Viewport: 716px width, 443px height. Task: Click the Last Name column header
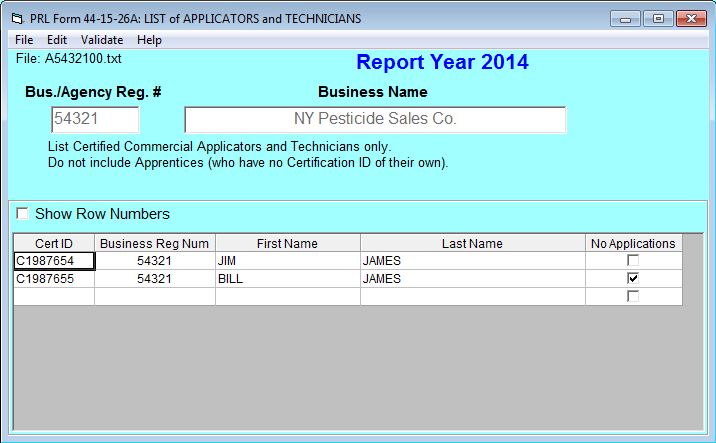pos(472,243)
